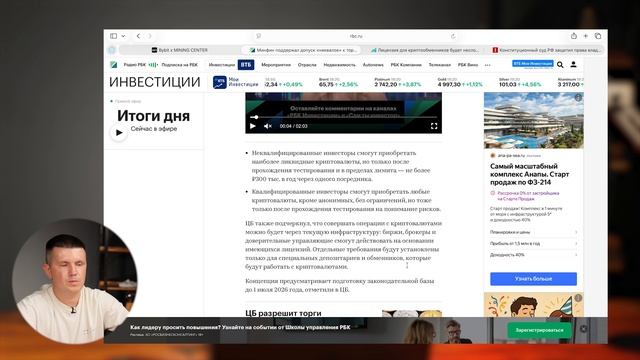The width and height of the screenshot is (640, 360).
Task: Click the Самый масштабный комплекс Анапы ad headline
Action: click(x=529, y=174)
